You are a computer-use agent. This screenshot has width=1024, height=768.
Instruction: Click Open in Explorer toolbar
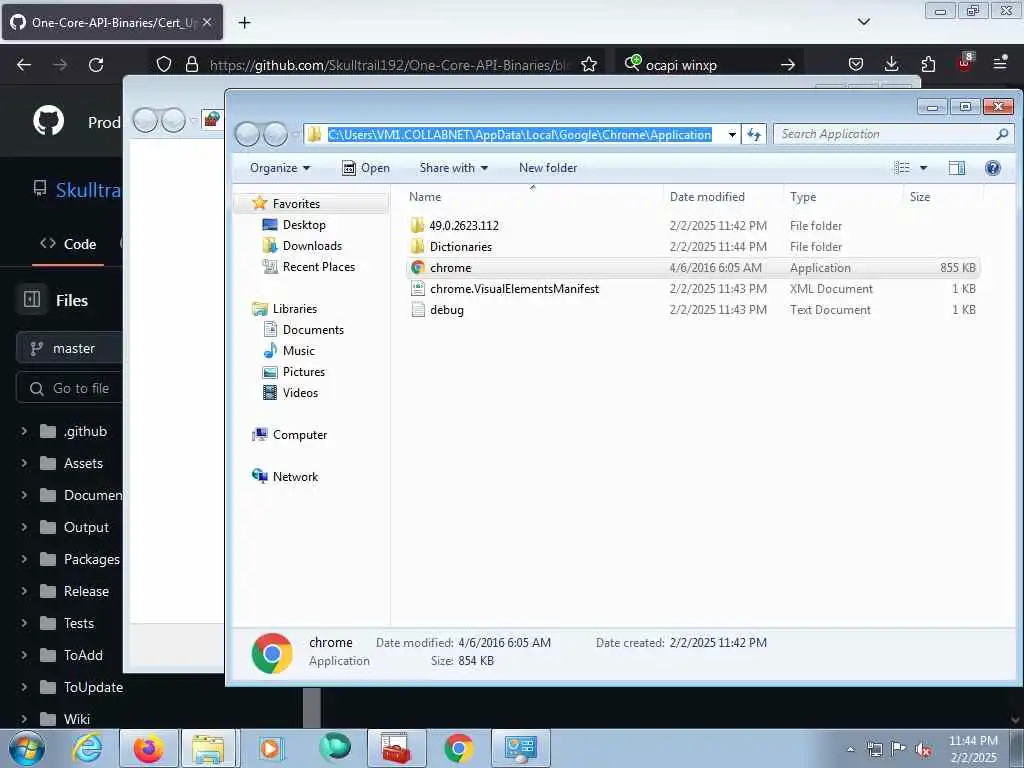tap(366, 168)
